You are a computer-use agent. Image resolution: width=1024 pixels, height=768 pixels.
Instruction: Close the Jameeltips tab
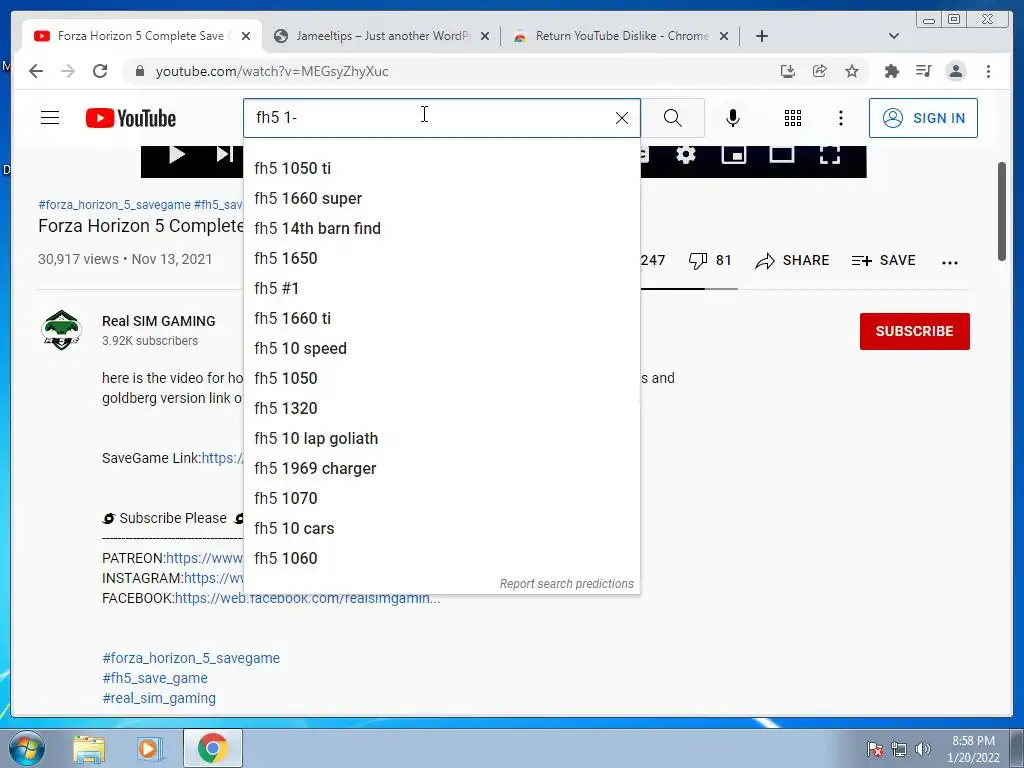(x=485, y=37)
